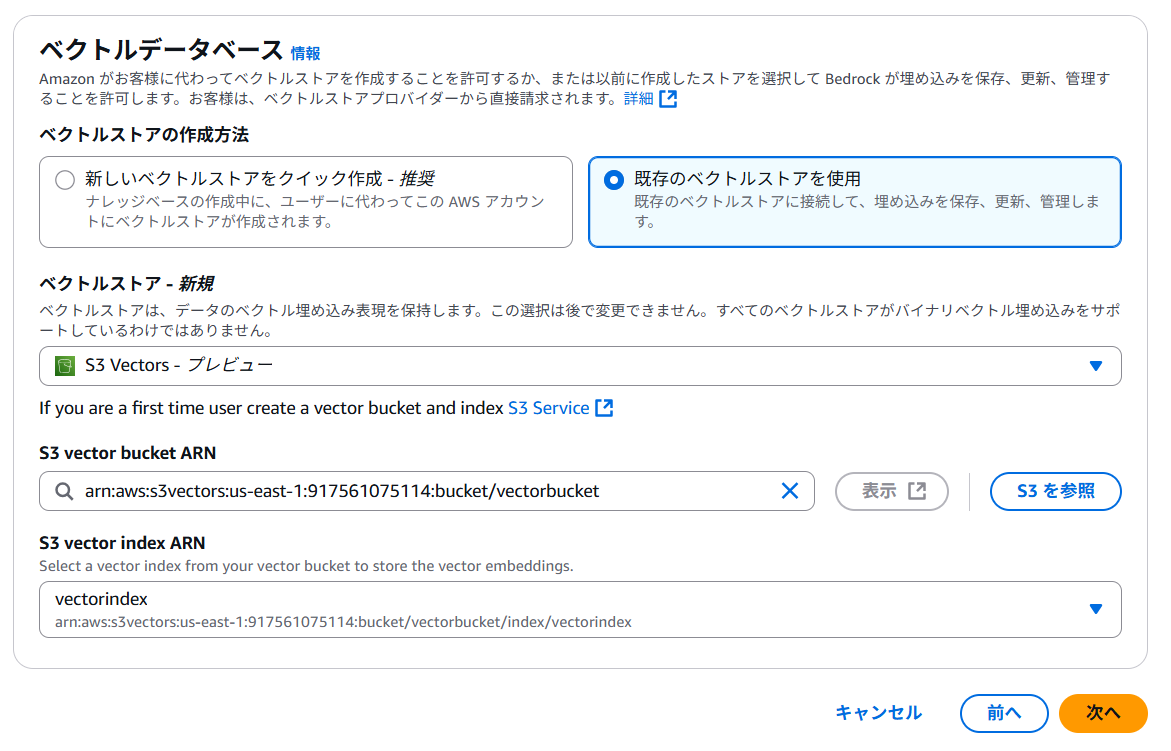Image resolution: width=1171 pixels, height=751 pixels.
Task: Open the 詳細 details link
Action: point(639,99)
